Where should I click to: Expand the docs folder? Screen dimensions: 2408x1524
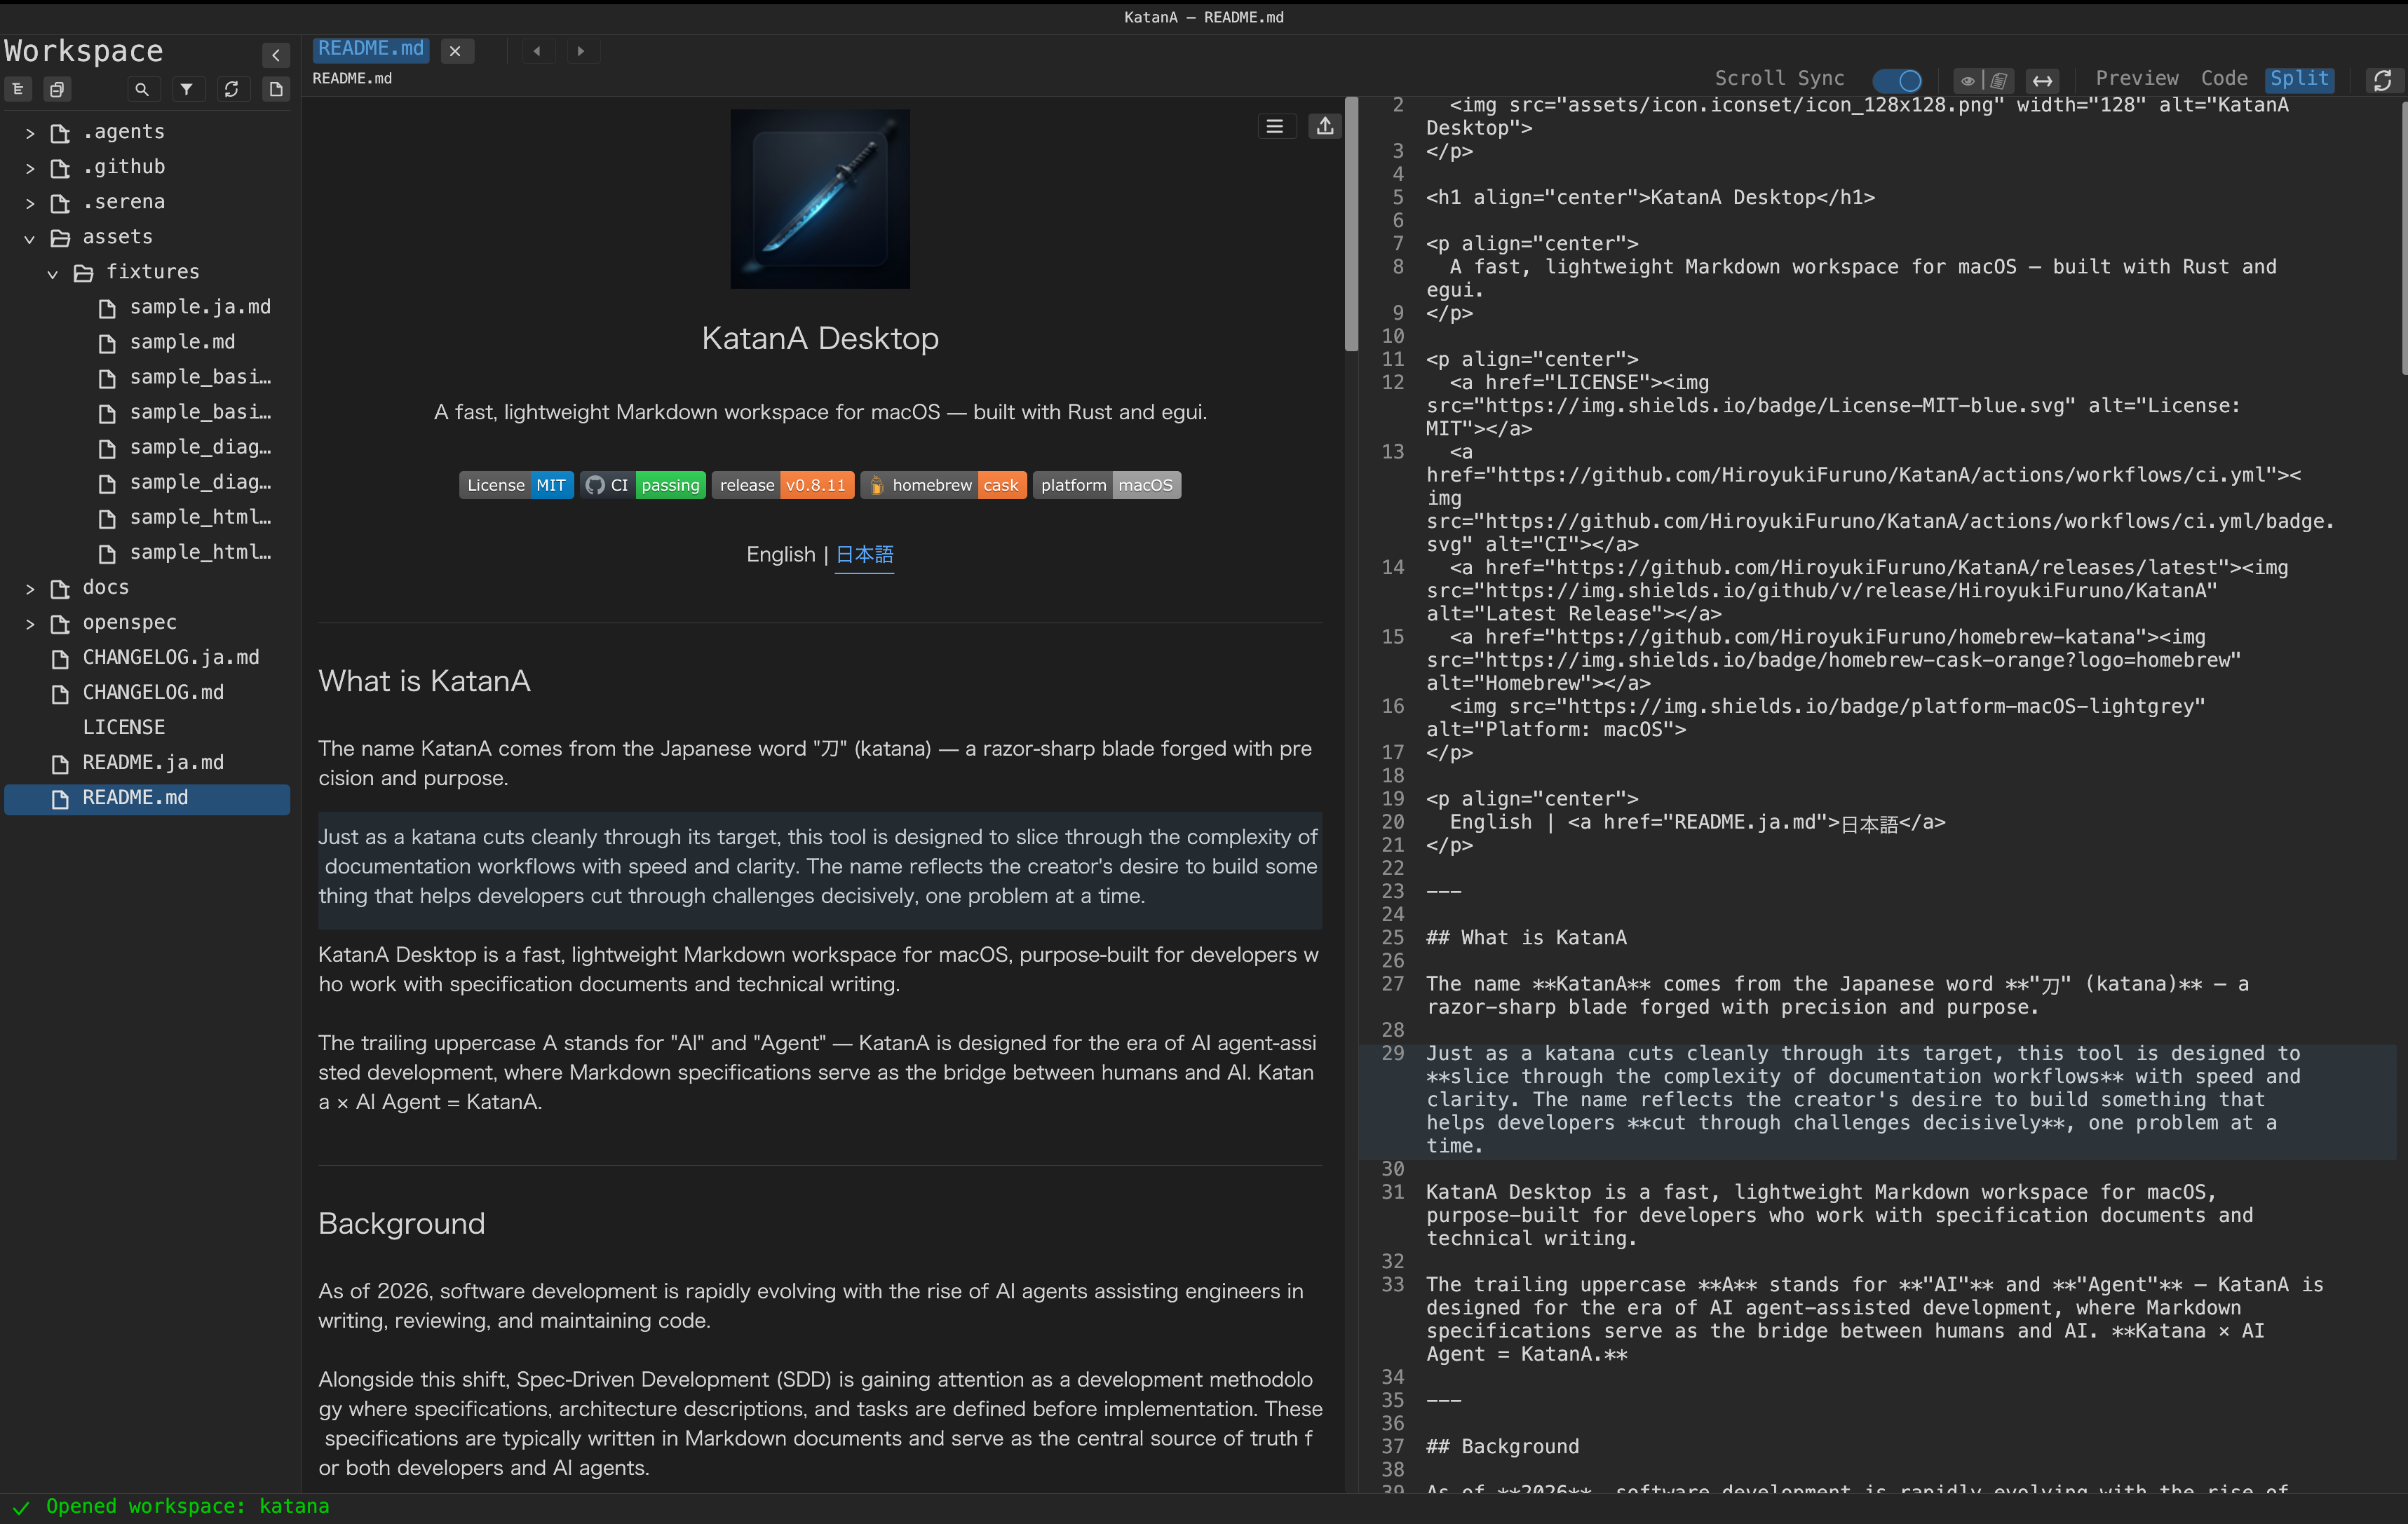tap(30, 589)
